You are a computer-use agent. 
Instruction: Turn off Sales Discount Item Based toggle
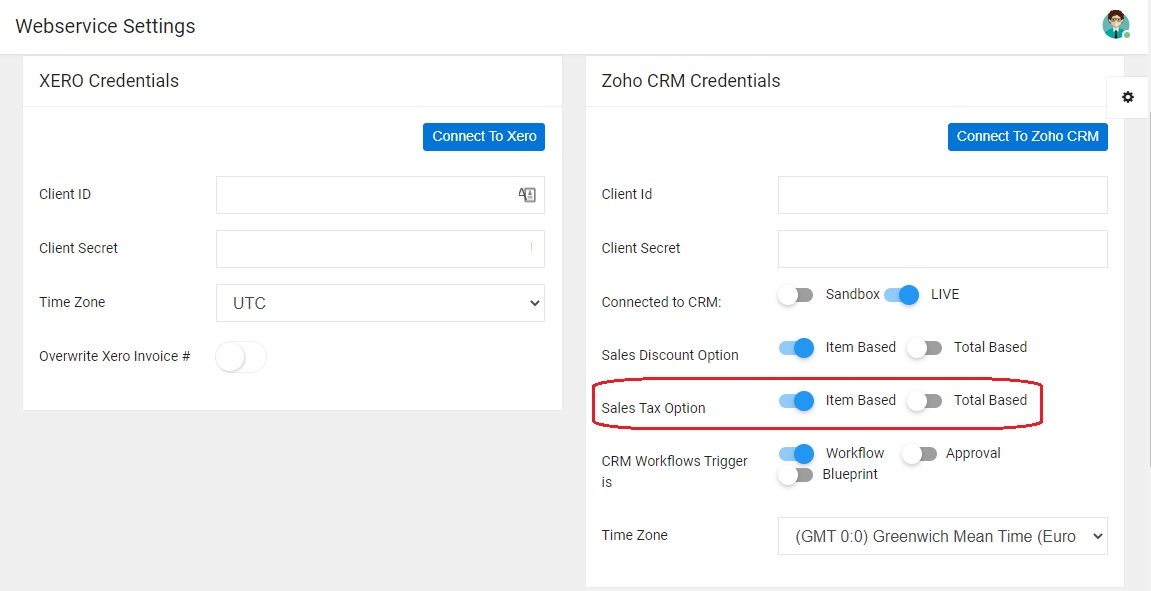point(796,348)
